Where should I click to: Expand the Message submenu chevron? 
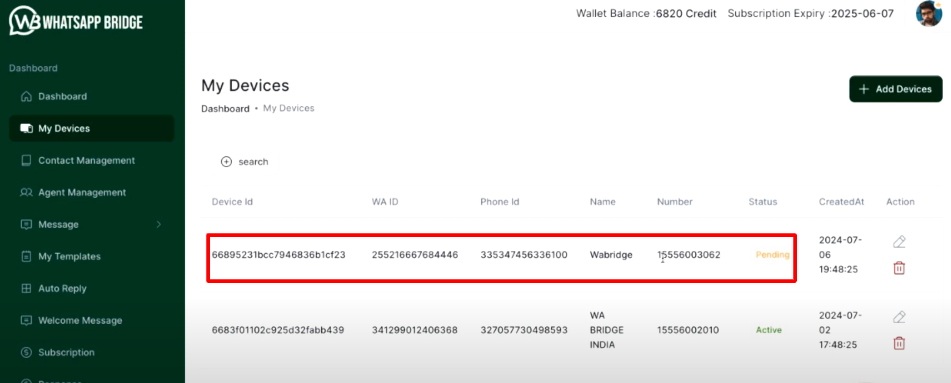click(x=159, y=225)
